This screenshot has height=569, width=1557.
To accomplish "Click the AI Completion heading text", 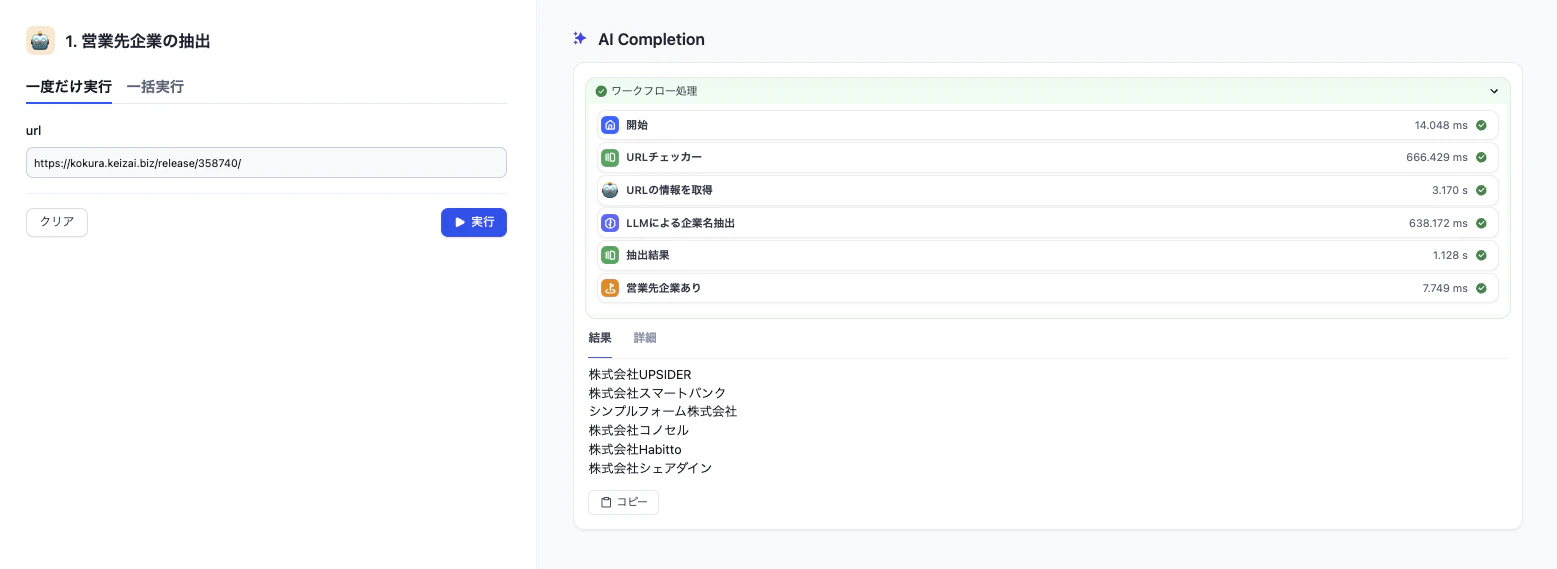I will point(651,40).
